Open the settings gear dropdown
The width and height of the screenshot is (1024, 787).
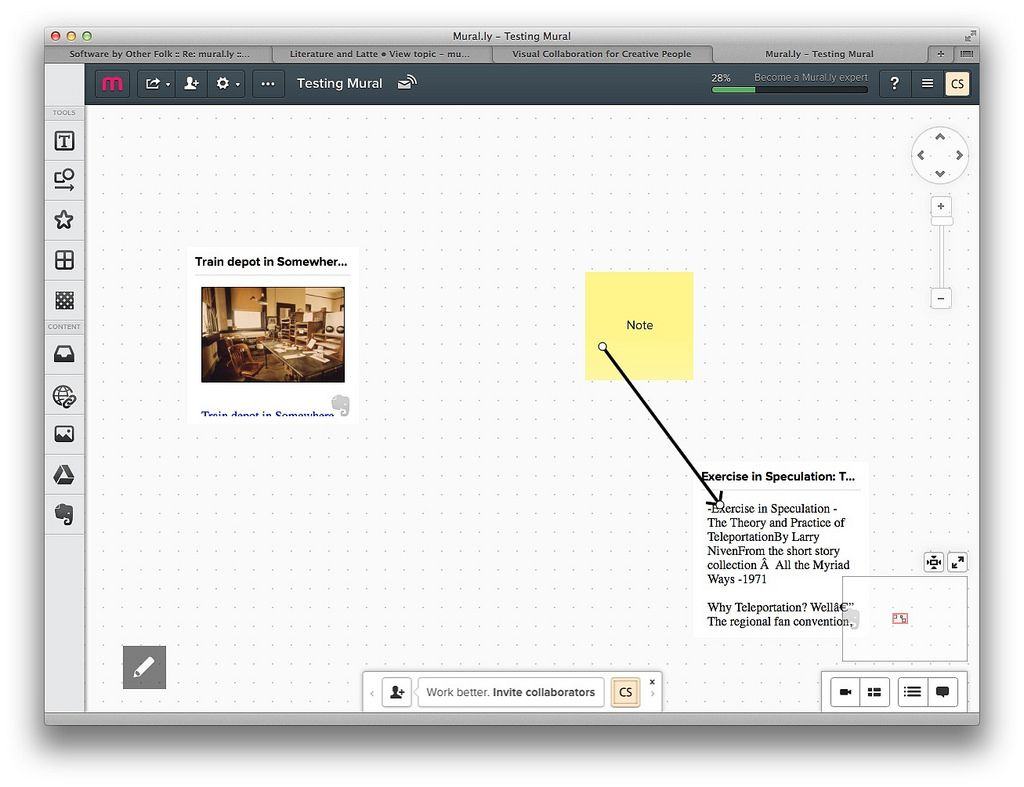[x=227, y=84]
